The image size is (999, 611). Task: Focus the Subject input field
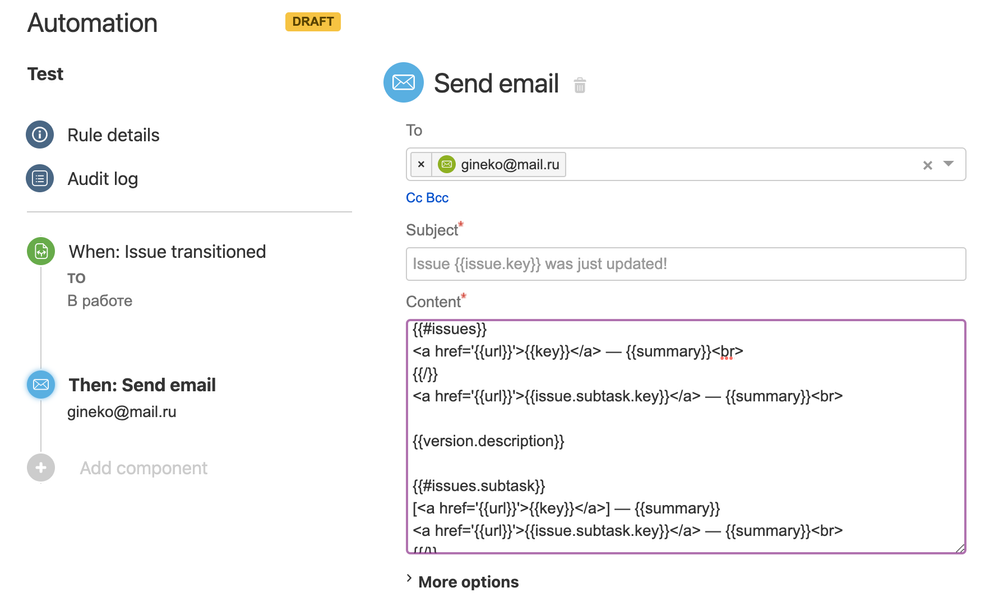coord(686,264)
